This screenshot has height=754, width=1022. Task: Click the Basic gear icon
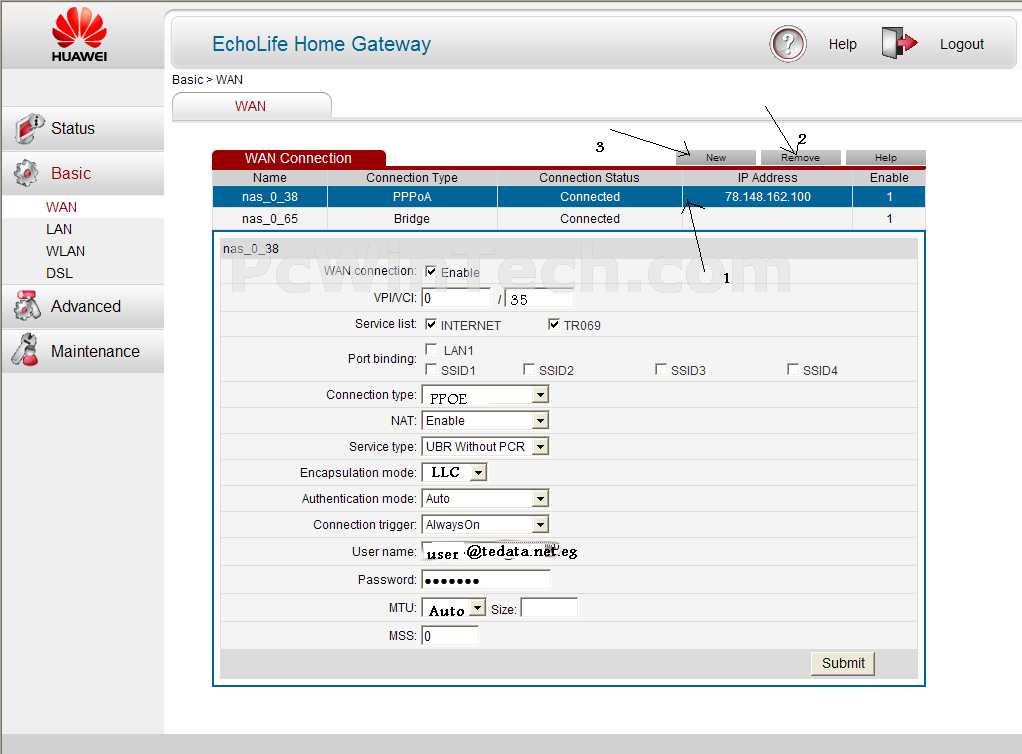27,173
